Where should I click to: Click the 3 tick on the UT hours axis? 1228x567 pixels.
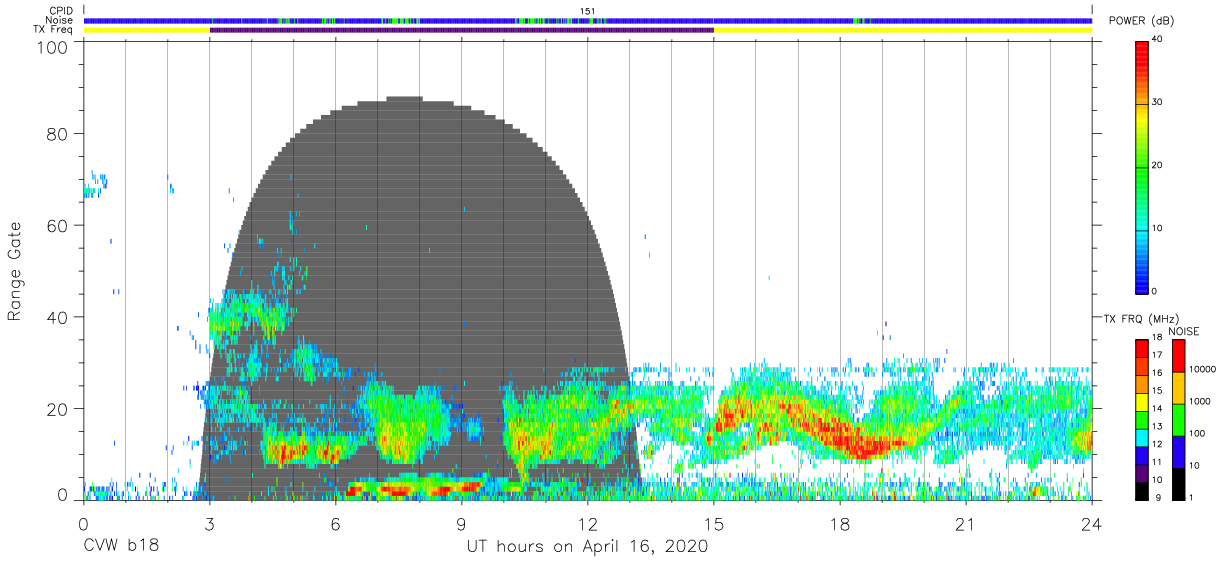(x=209, y=524)
